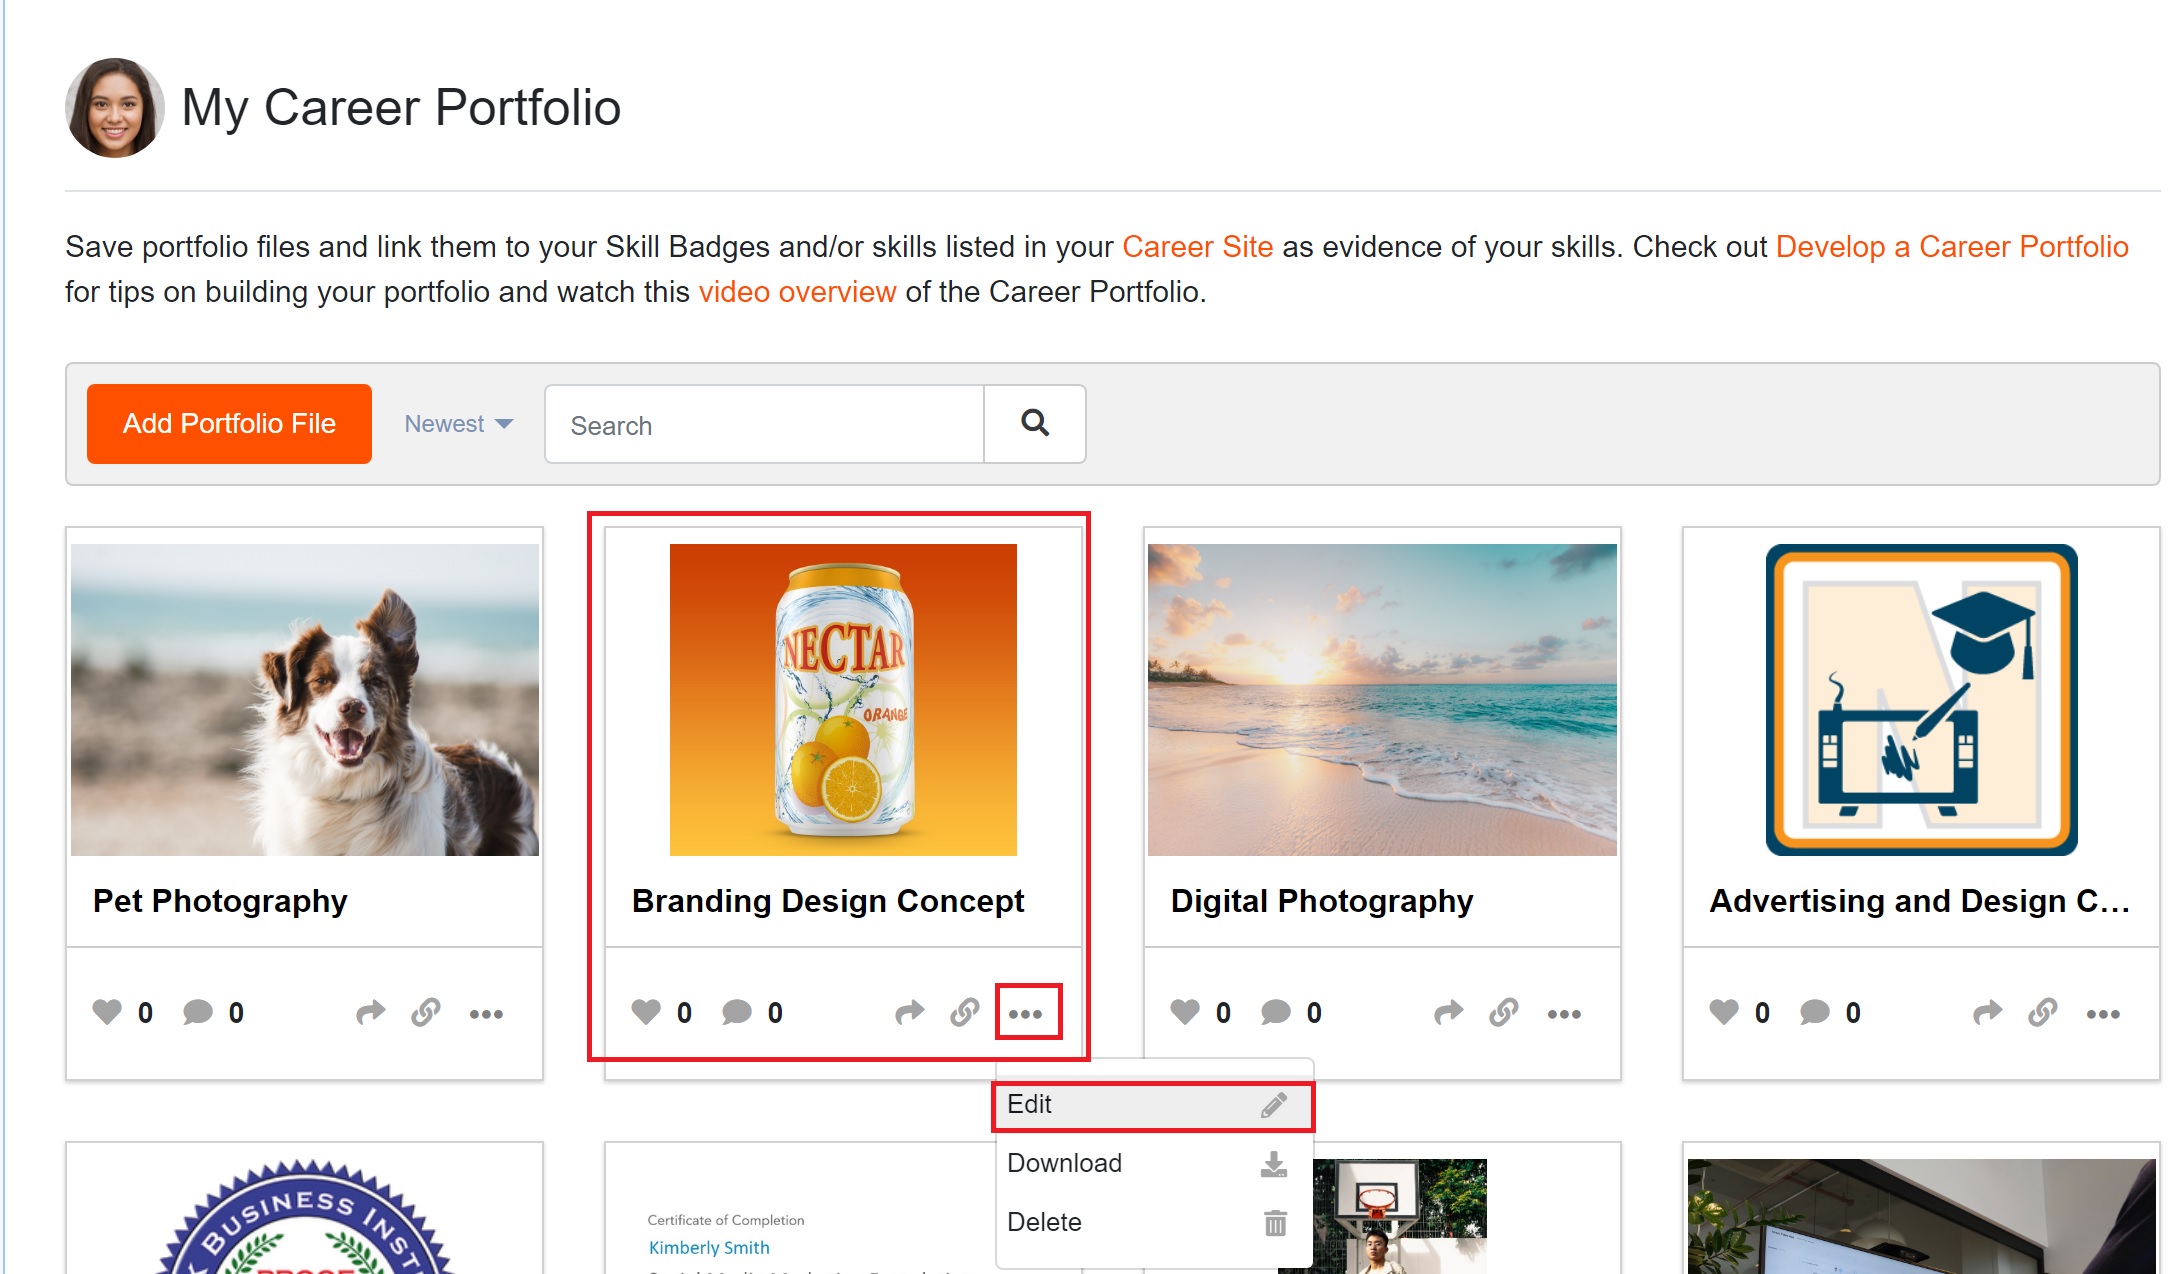Viewport: 2172px width, 1274px height.
Task: Expand the Newest sort dropdown
Action: tap(459, 424)
